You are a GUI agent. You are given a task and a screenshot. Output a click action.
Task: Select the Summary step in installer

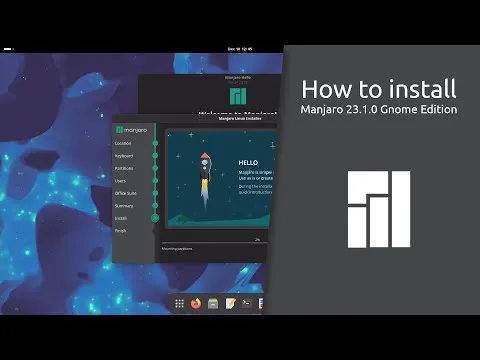124,206
